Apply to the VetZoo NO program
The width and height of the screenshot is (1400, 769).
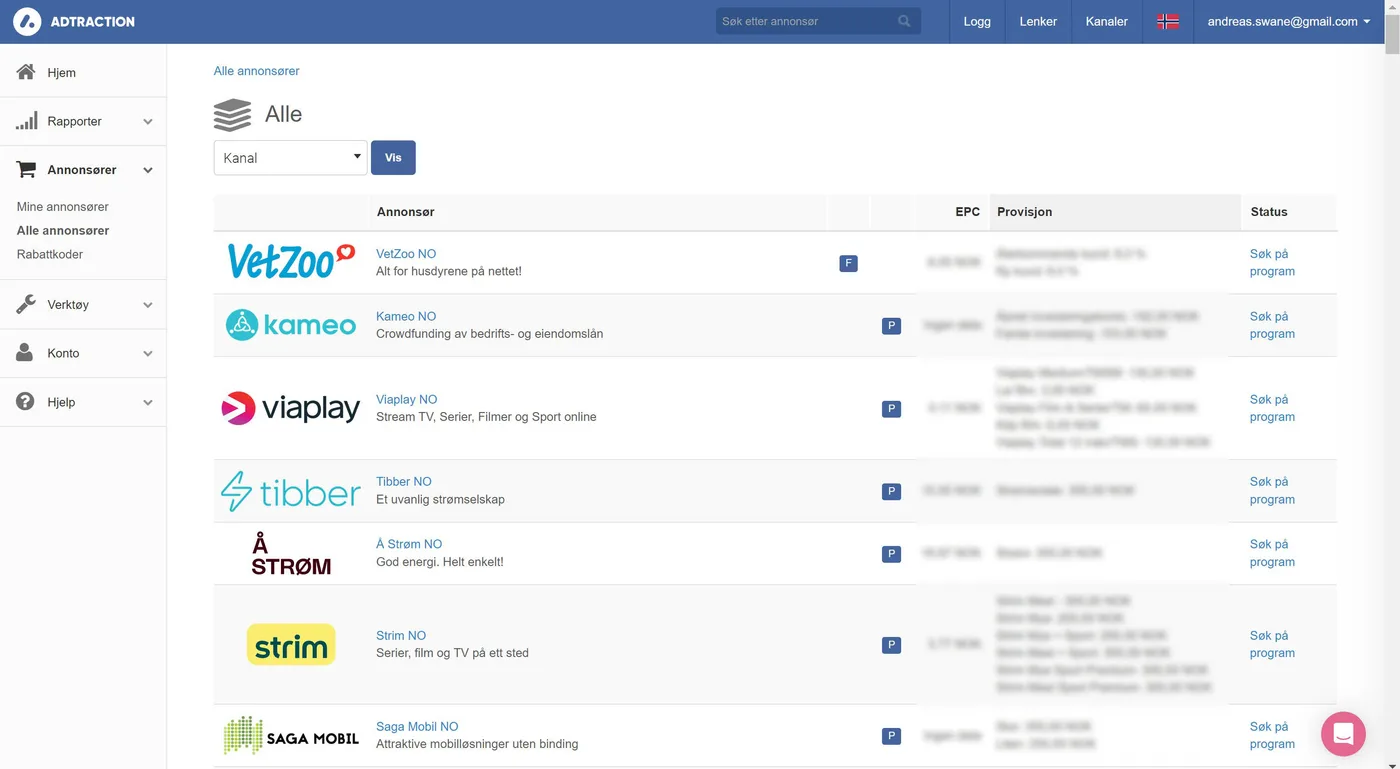[x=1272, y=263]
